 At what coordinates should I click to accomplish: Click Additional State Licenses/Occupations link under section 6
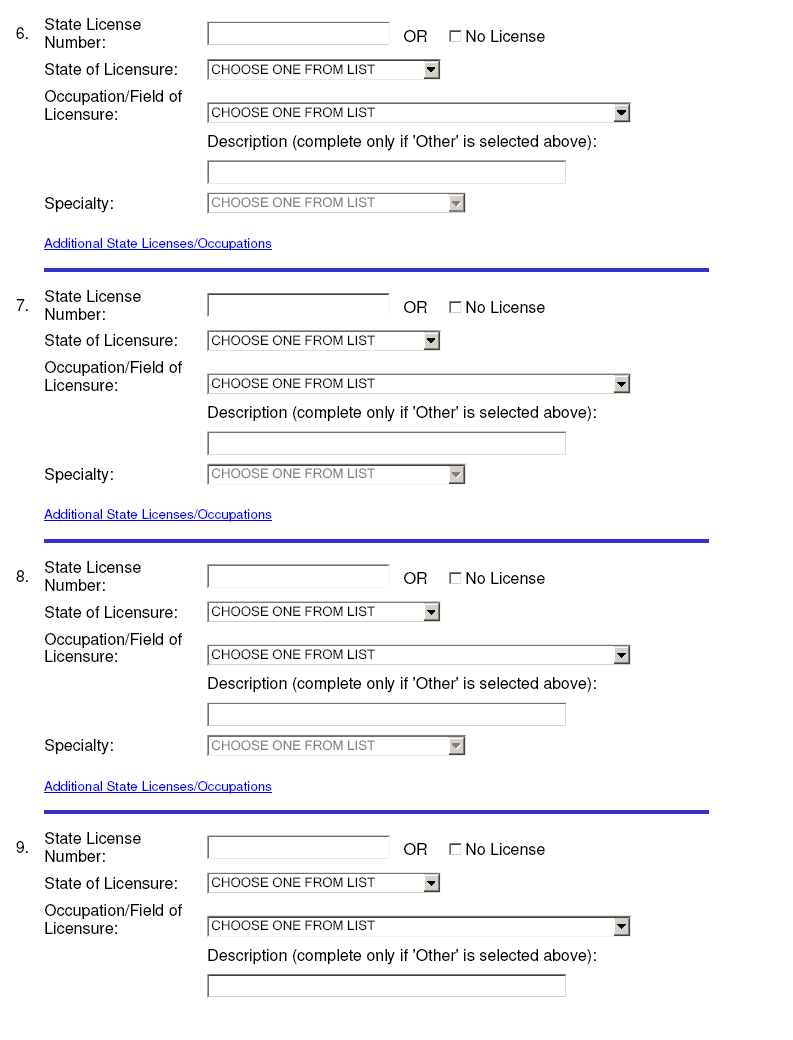158,244
